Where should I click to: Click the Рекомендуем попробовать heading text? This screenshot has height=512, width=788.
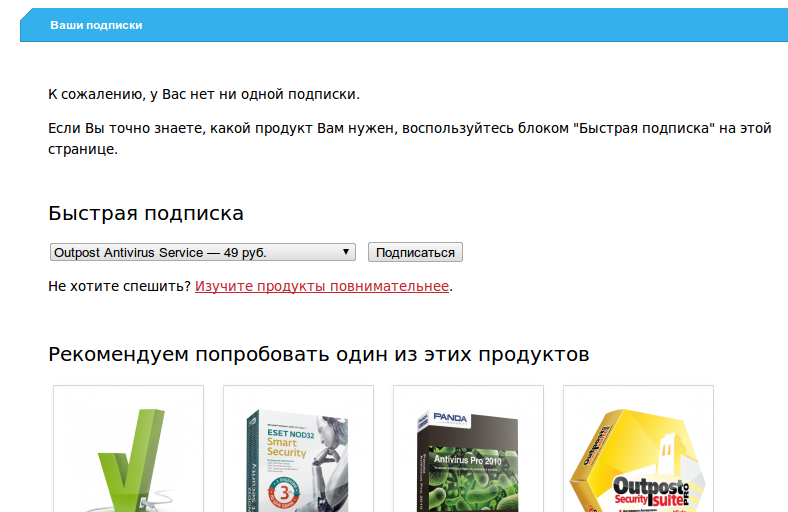tap(318, 355)
